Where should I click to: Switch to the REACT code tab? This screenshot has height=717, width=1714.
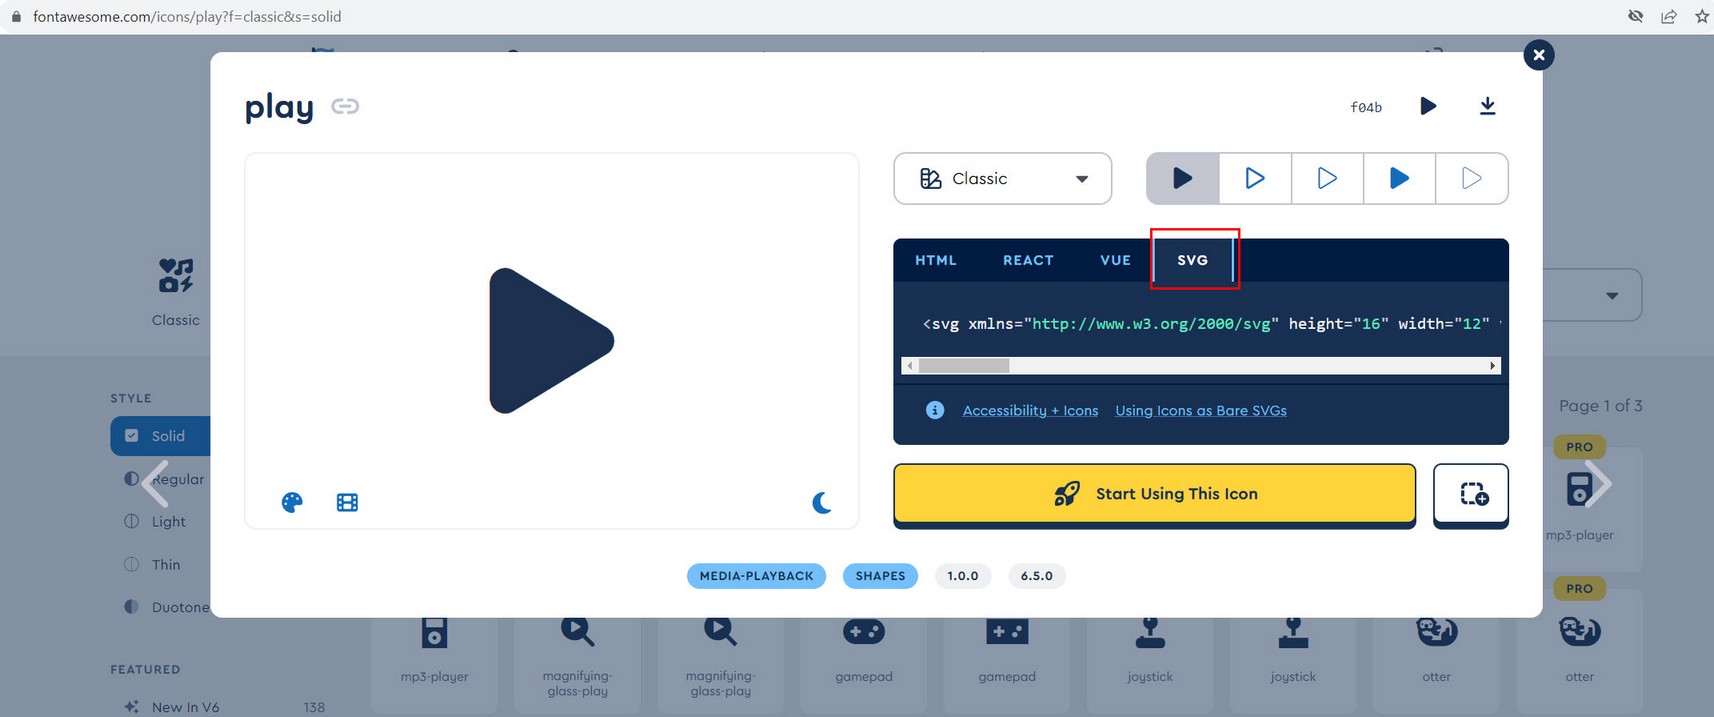pyautogui.click(x=1028, y=260)
